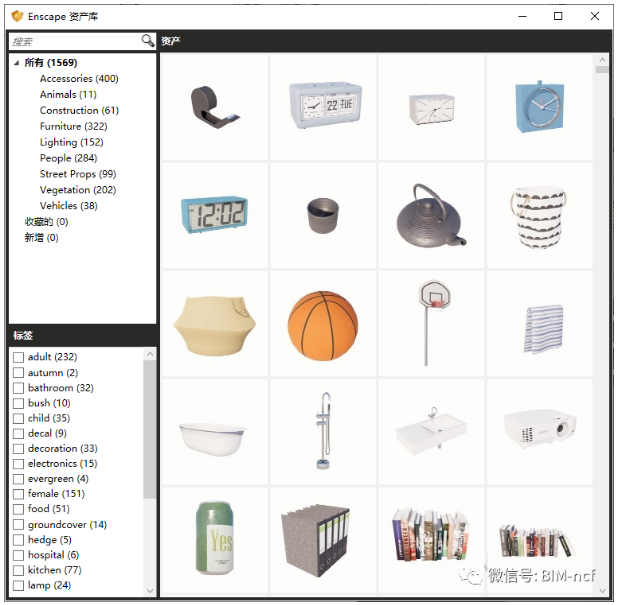Select the flip calendar clock asset
This screenshot has height=605, width=617.
coord(323,107)
